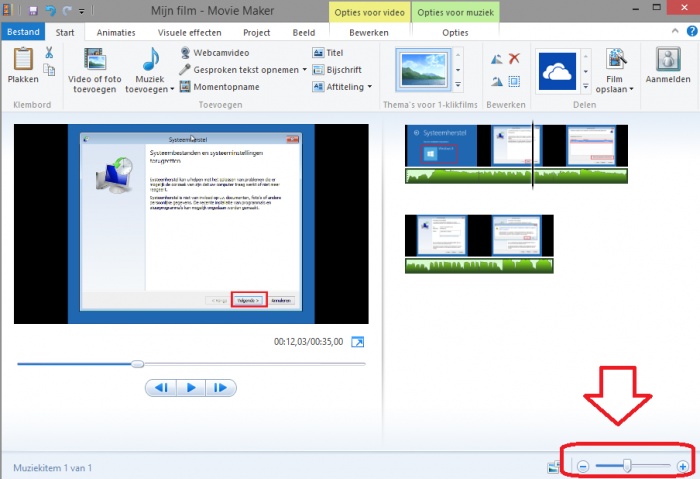The image size is (700, 479).
Task: Select the landscape AutoMovie theme thumbnail
Action: [x=423, y=70]
